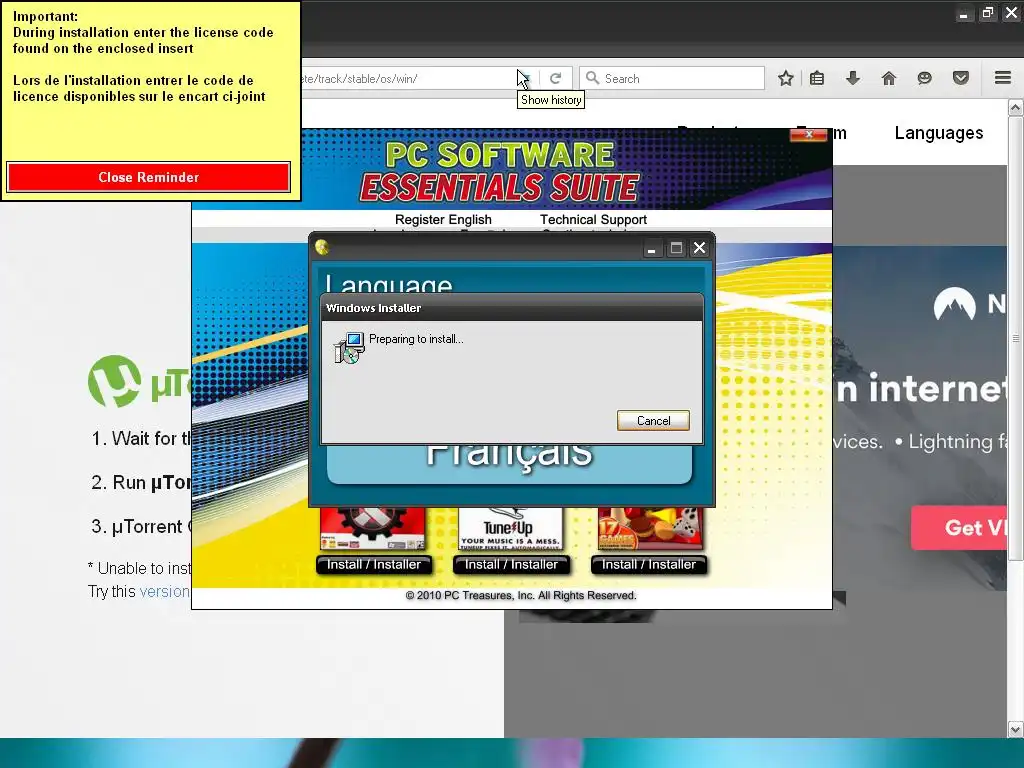The height and width of the screenshot is (768, 1024).
Task: Click the browser Search field
Action: (672, 78)
